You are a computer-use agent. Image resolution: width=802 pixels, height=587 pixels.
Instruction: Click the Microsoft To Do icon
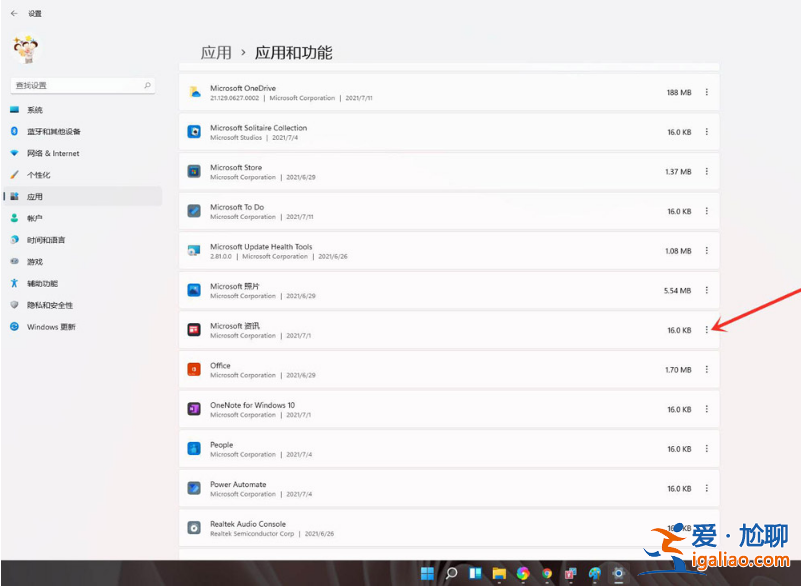coord(194,211)
